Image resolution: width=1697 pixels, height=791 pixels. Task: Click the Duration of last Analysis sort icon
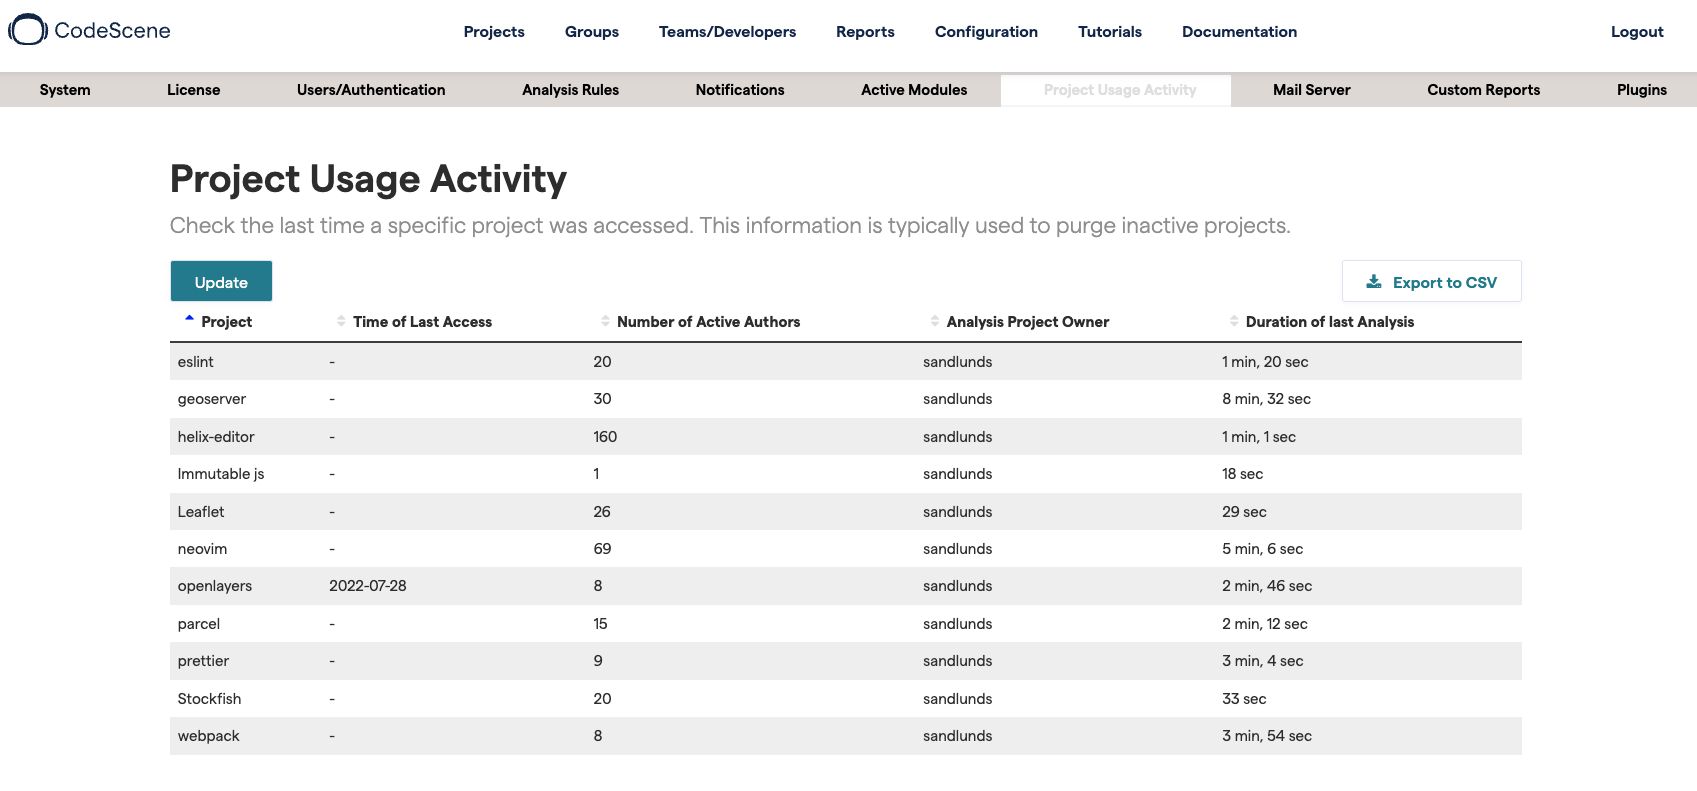click(x=1234, y=321)
